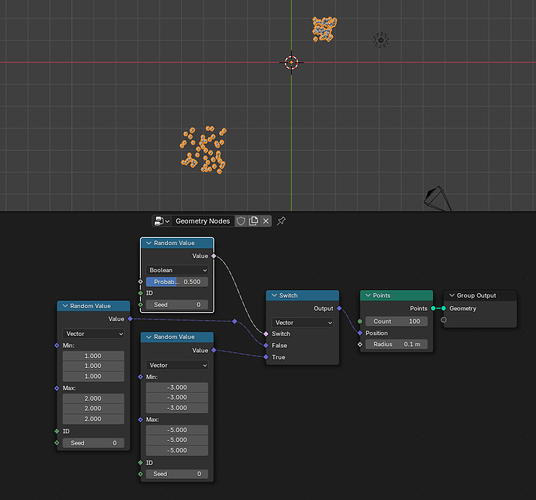The image size is (536, 500).
Task: Click the Min socket on the node with 1.000 values
Action: 57,346
